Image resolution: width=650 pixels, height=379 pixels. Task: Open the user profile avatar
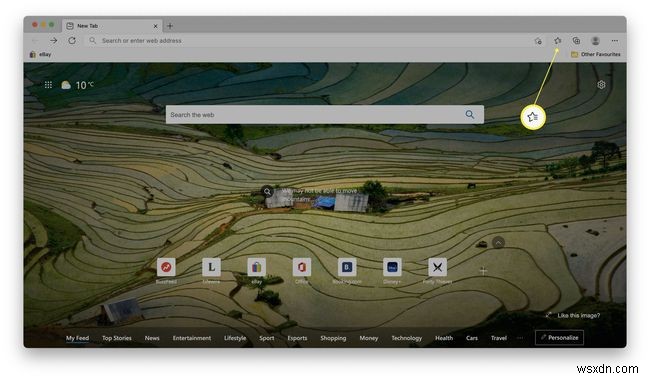(x=595, y=41)
